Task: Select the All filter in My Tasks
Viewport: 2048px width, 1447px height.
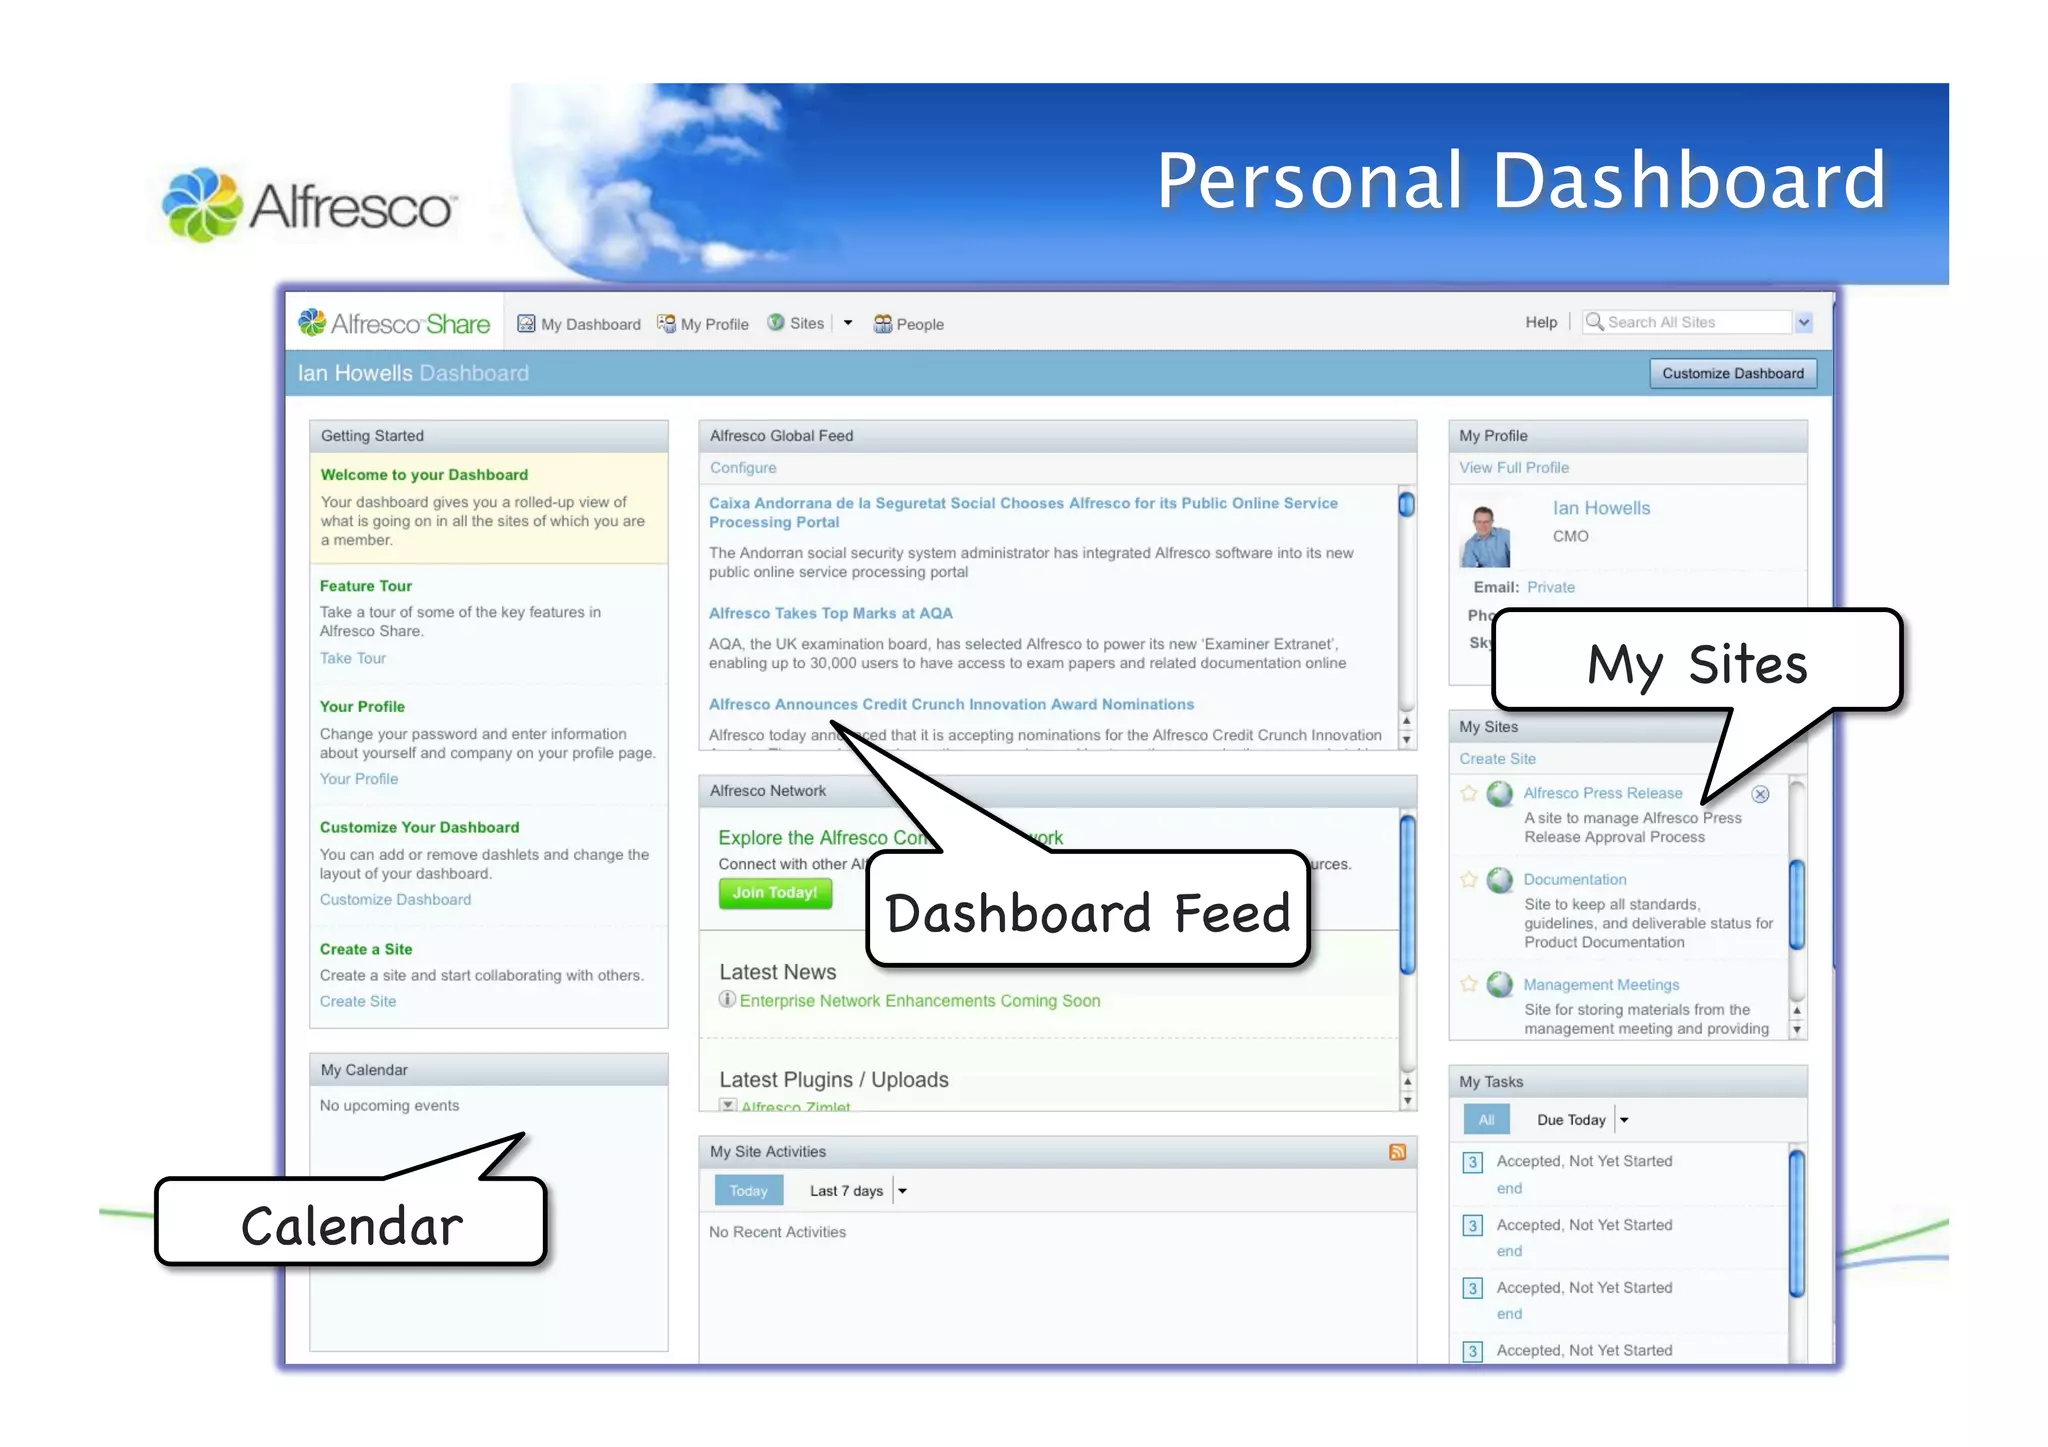Action: [x=1486, y=1119]
